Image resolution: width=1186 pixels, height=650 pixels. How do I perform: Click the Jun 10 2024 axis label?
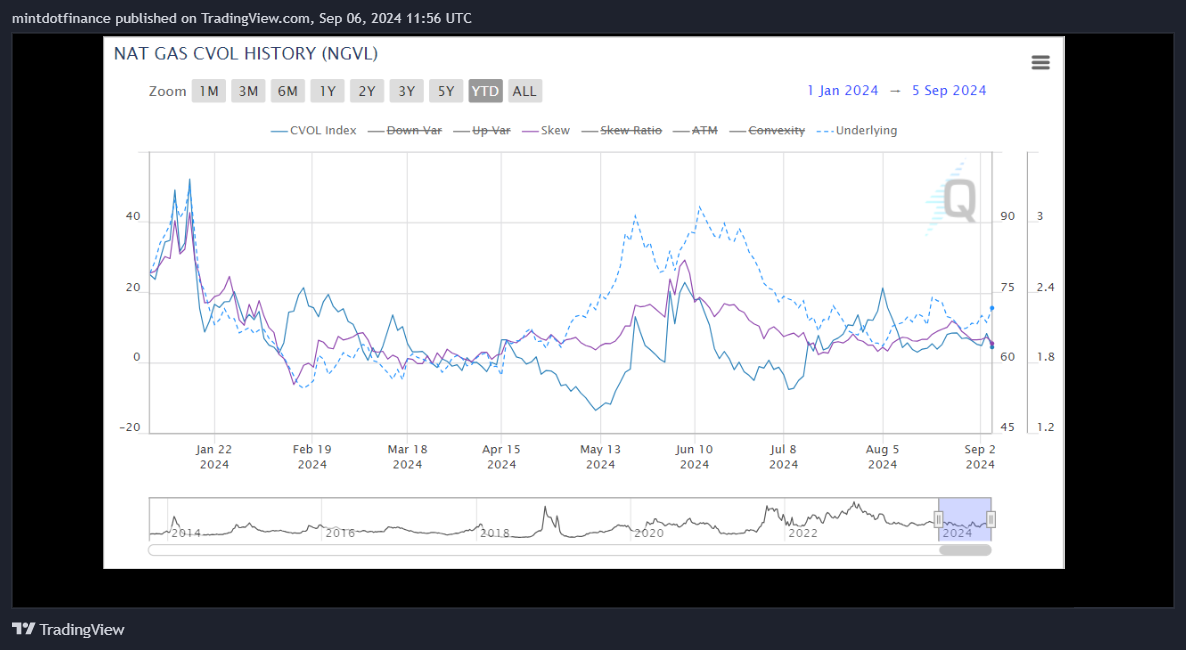click(x=694, y=456)
